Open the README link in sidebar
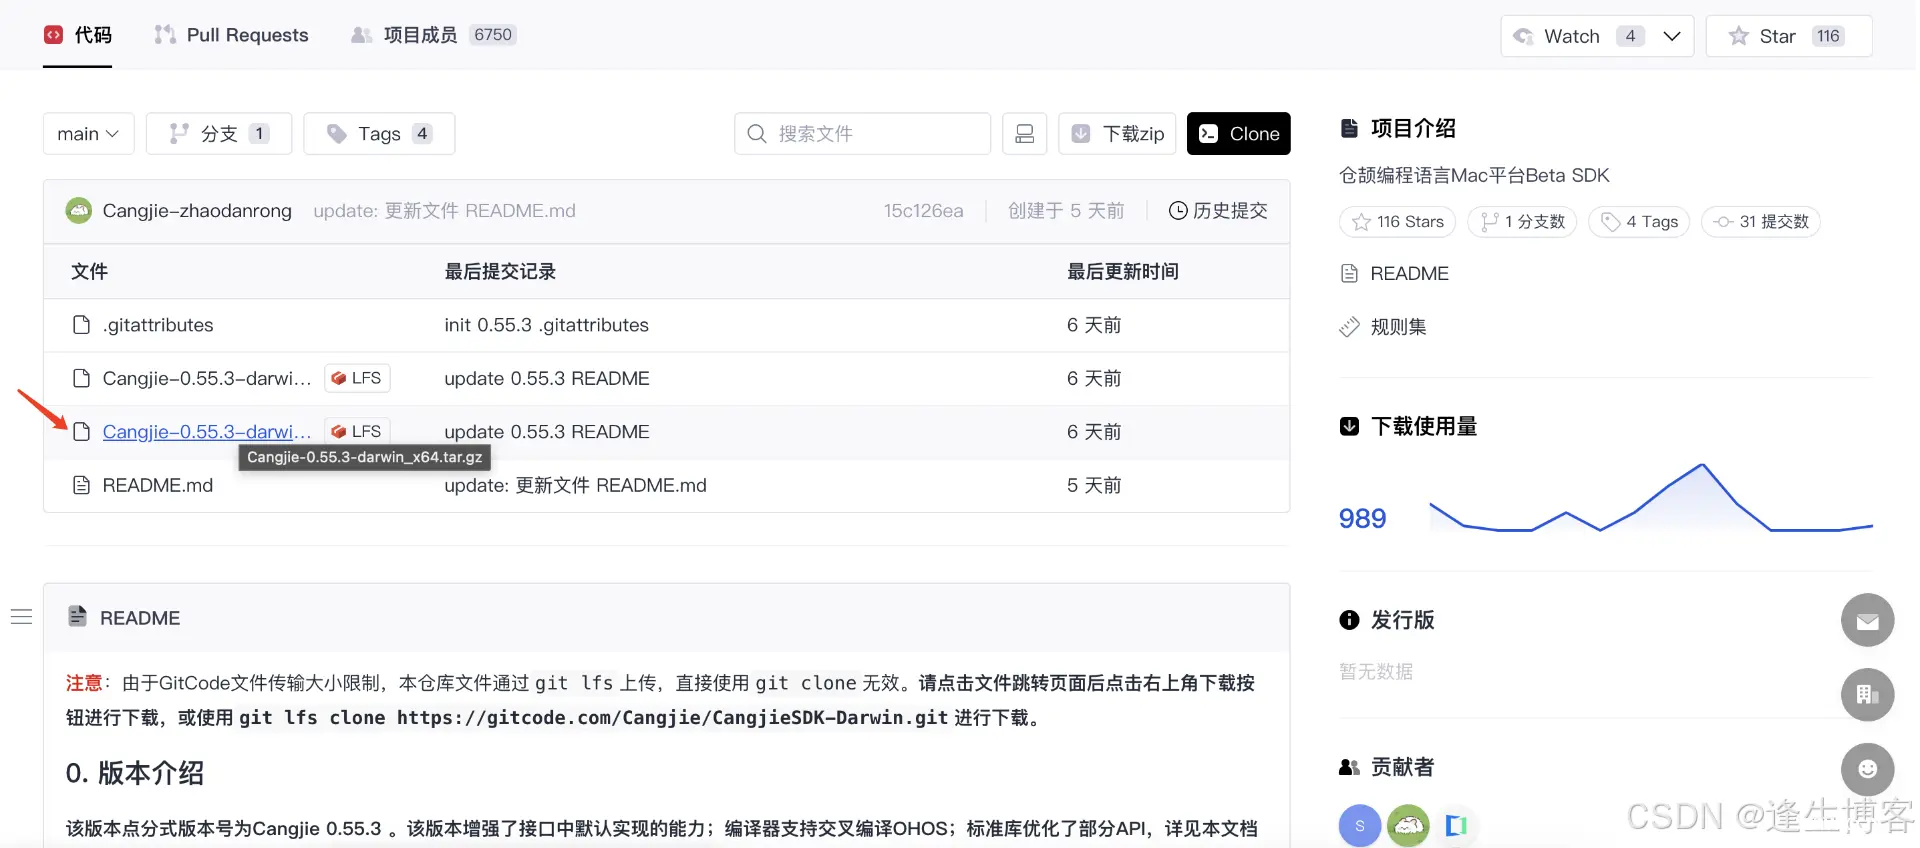The height and width of the screenshot is (848, 1920). [1409, 274]
